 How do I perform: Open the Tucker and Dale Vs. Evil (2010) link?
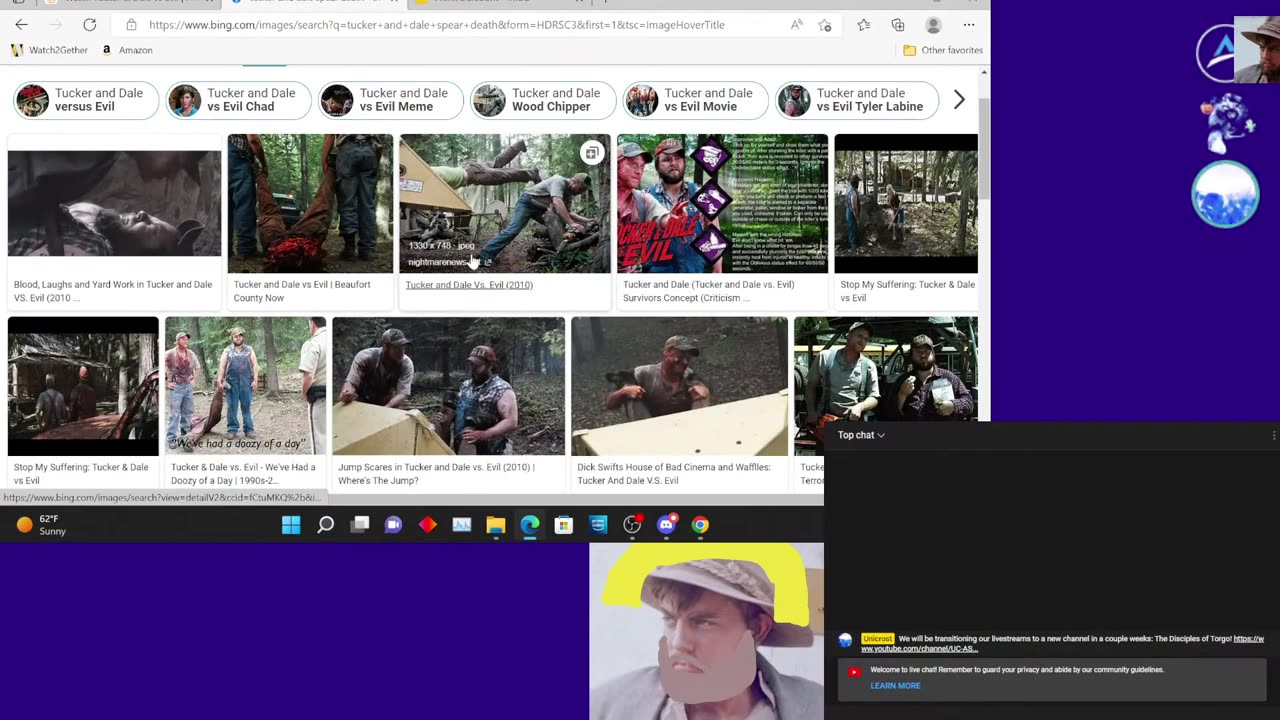point(469,285)
